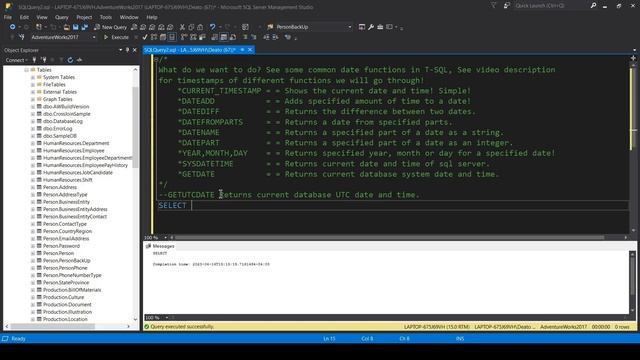Click the Display Estimated Execution Plan icon

tap(154, 37)
